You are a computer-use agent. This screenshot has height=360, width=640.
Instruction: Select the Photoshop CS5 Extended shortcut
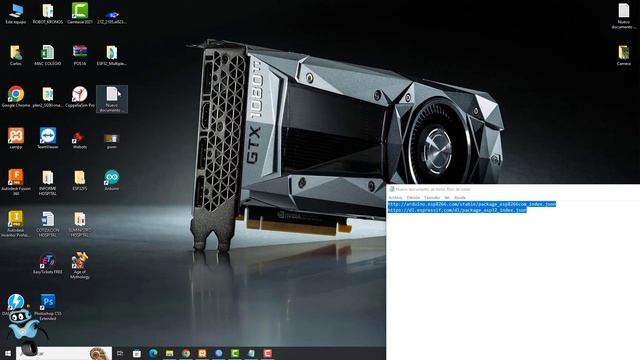click(x=48, y=307)
